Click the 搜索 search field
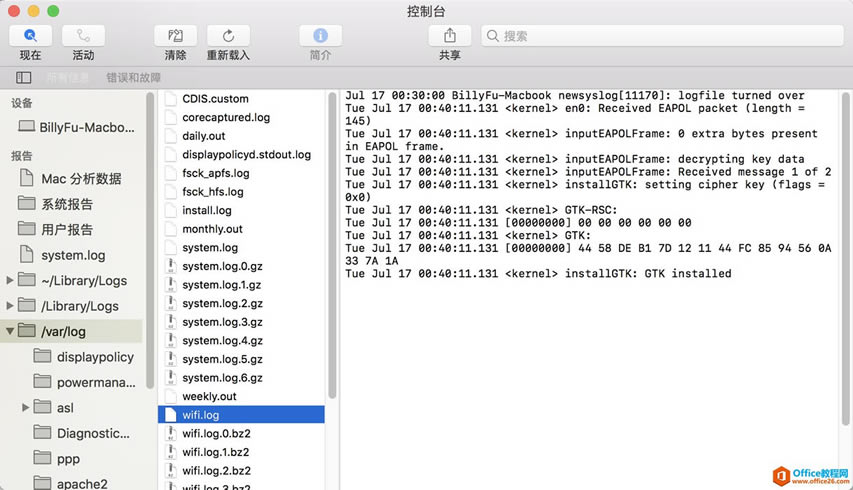The image size is (853, 490). pyautogui.click(x=662, y=36)
